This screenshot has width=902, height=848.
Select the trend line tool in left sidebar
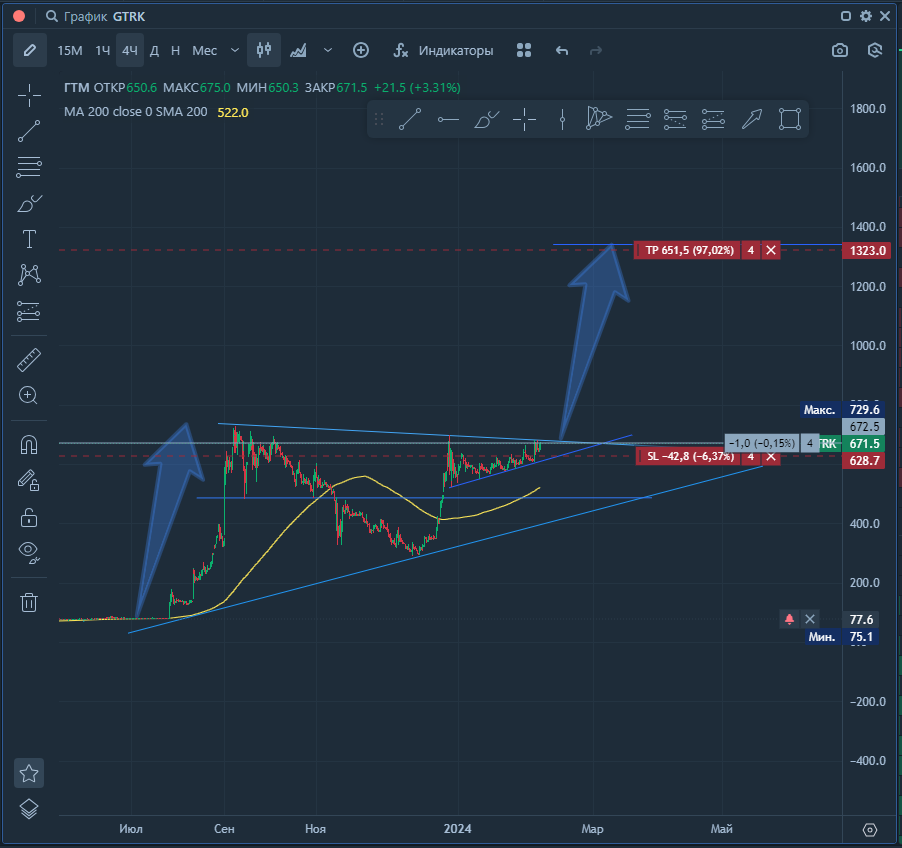coord(29,131)
